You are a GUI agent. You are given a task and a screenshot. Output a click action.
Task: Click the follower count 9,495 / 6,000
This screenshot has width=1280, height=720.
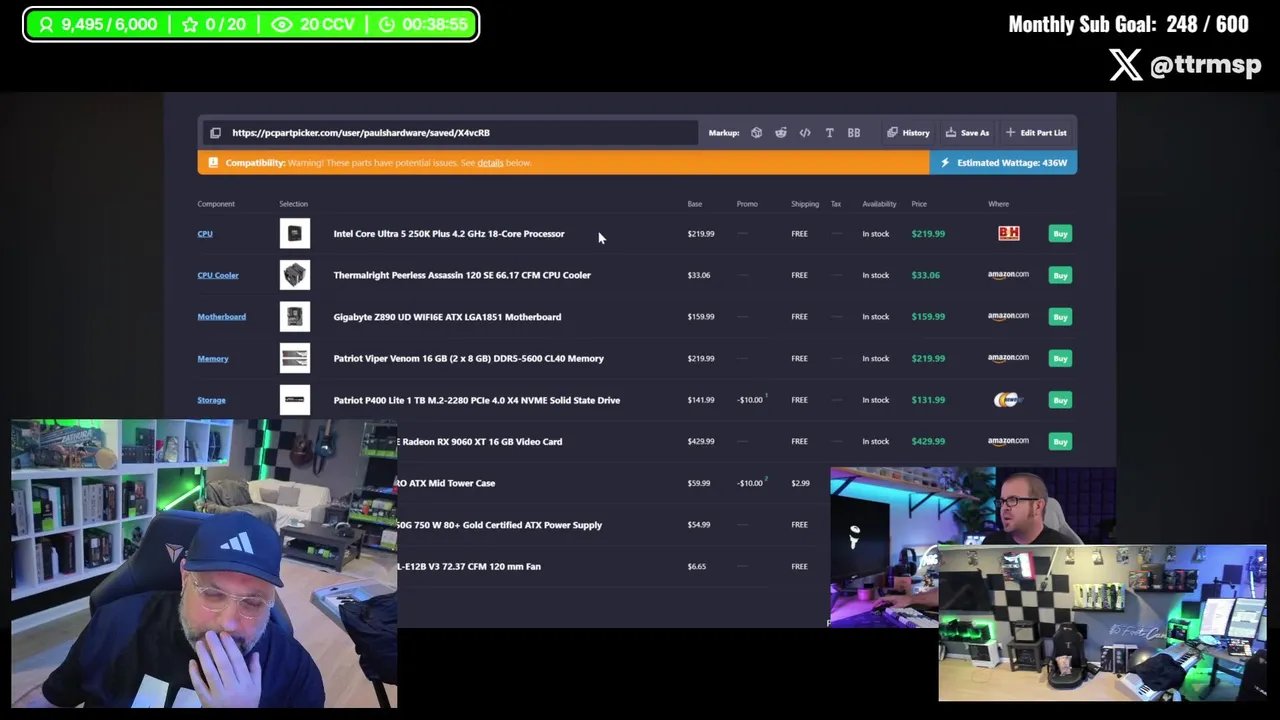(109, 25)
